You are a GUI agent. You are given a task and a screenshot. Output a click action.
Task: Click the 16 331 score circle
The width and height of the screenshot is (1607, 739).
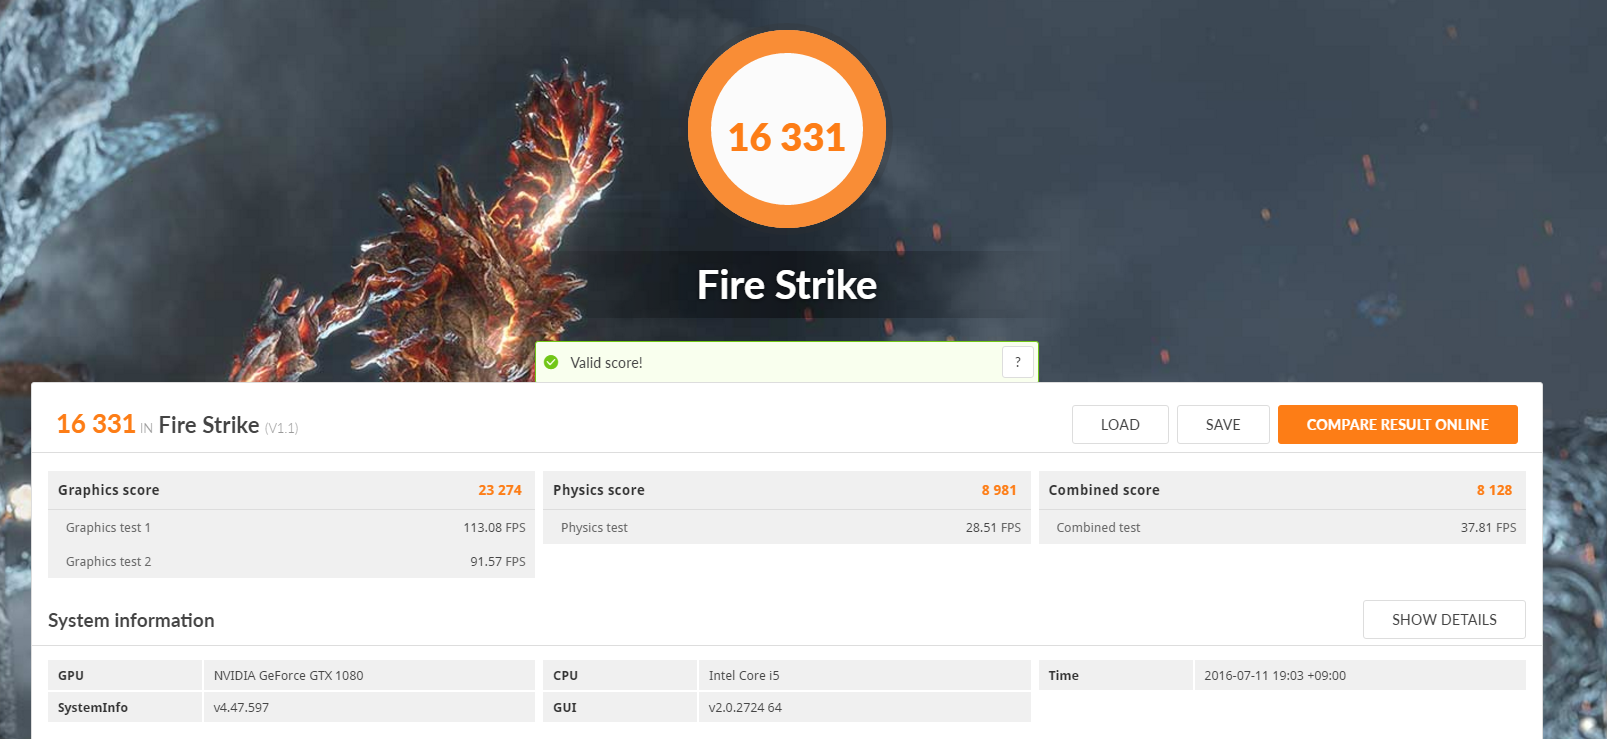click(x=787, y=129)
